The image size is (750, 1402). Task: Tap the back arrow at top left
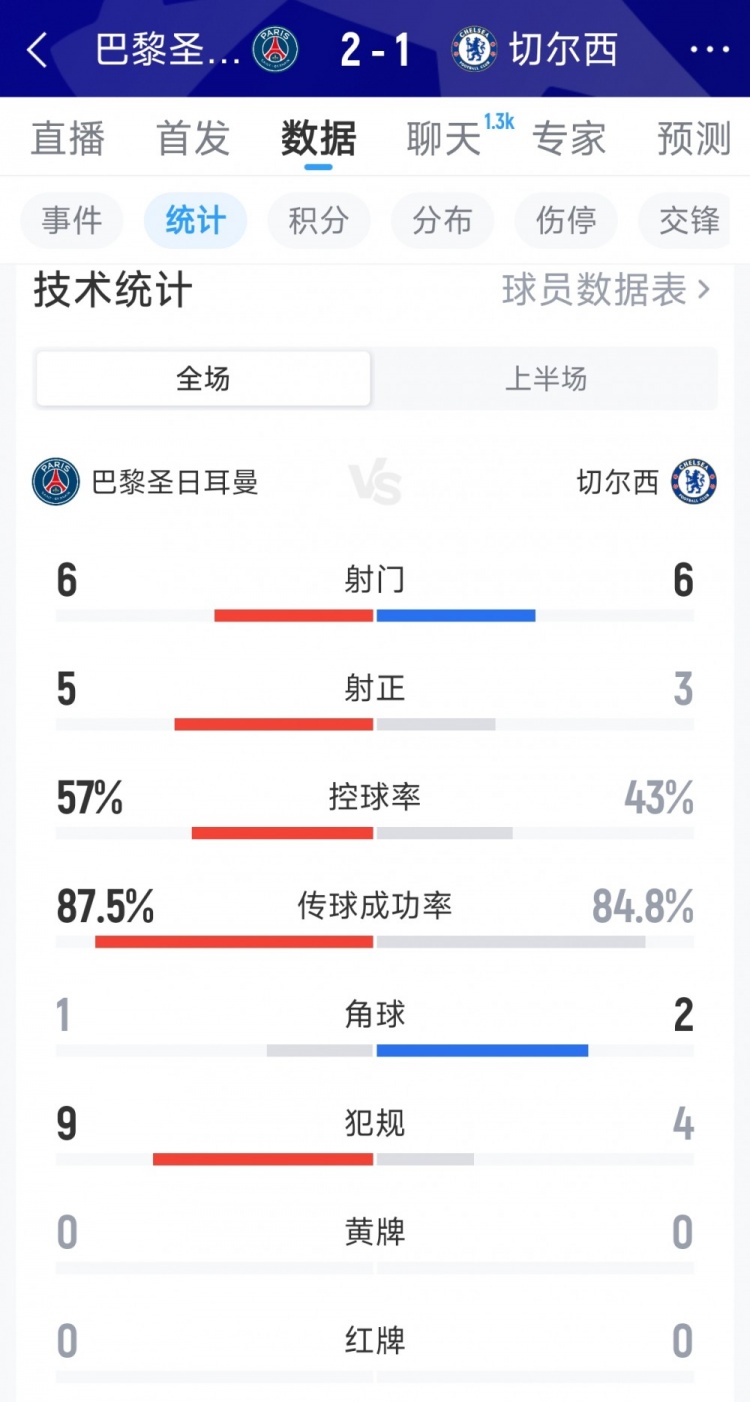tap(37, 49)
